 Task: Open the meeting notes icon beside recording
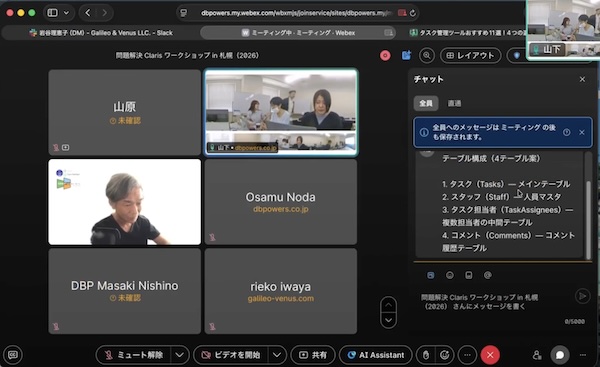click(x=406, y=55)
